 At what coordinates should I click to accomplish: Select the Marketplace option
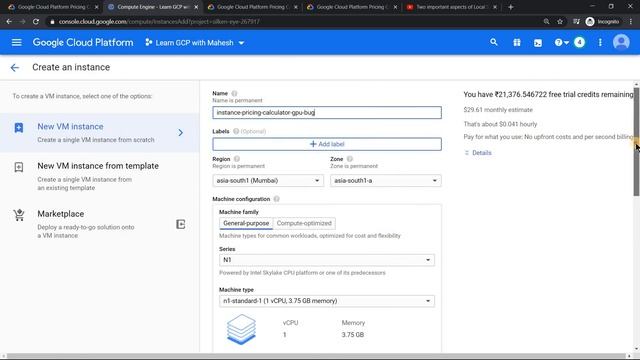(100, 224)
